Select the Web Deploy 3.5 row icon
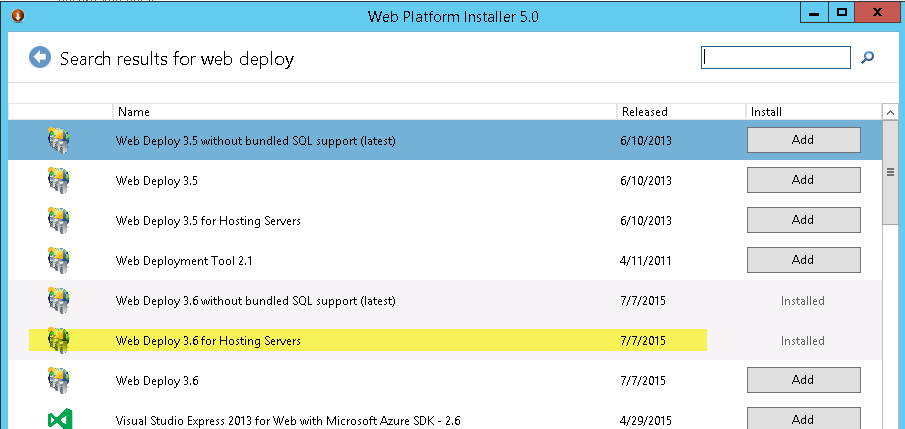This screenshot has height=429, width=905. tap(58, 180)
